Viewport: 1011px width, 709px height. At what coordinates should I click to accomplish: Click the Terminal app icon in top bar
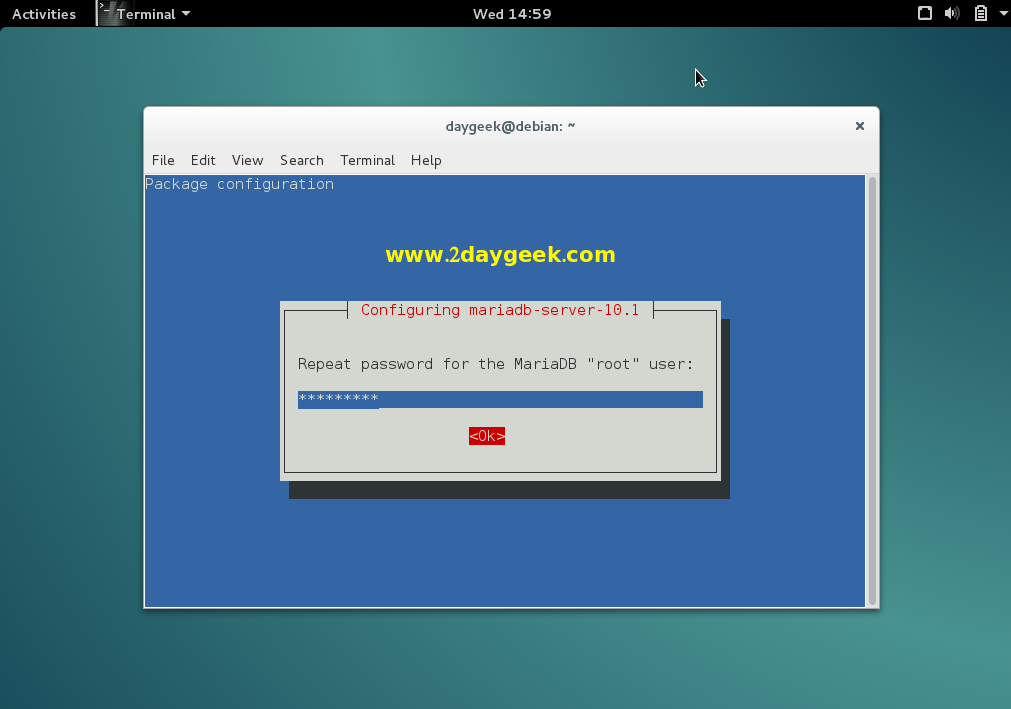coord(106,13)
